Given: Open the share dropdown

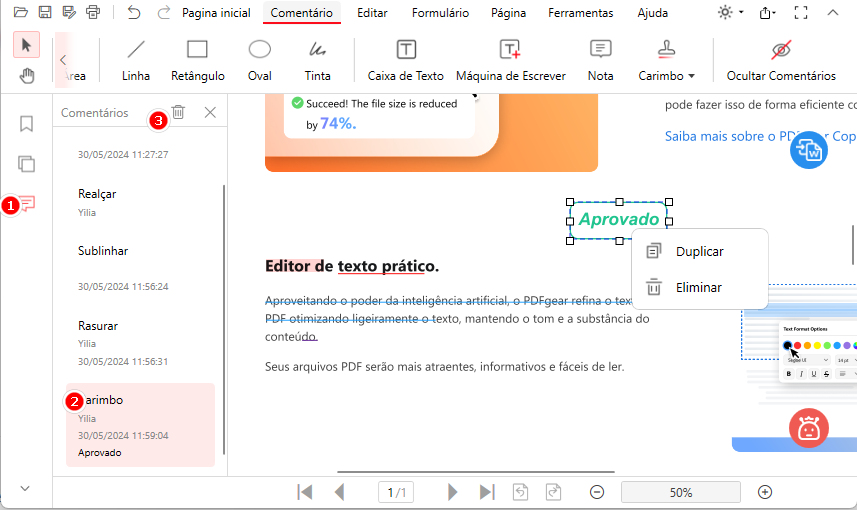Looking at the screenshot, I should [x=767, y=13].
